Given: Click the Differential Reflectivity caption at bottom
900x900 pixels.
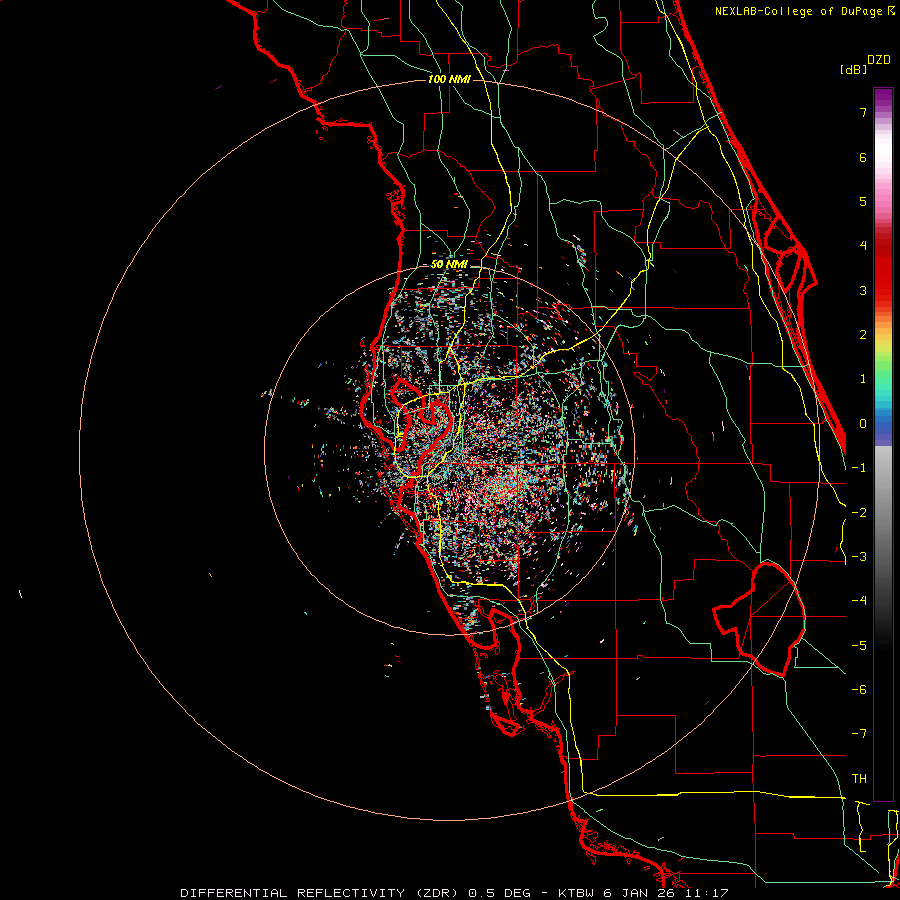Looking at the screenshot, I should 454,893.
